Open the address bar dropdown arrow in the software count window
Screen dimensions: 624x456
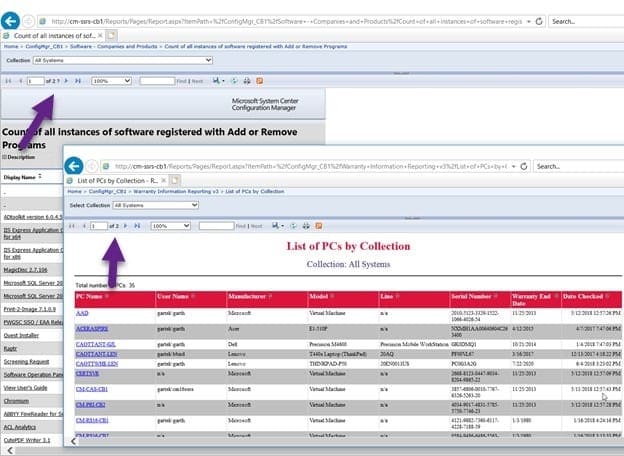(x=528, y=21)
